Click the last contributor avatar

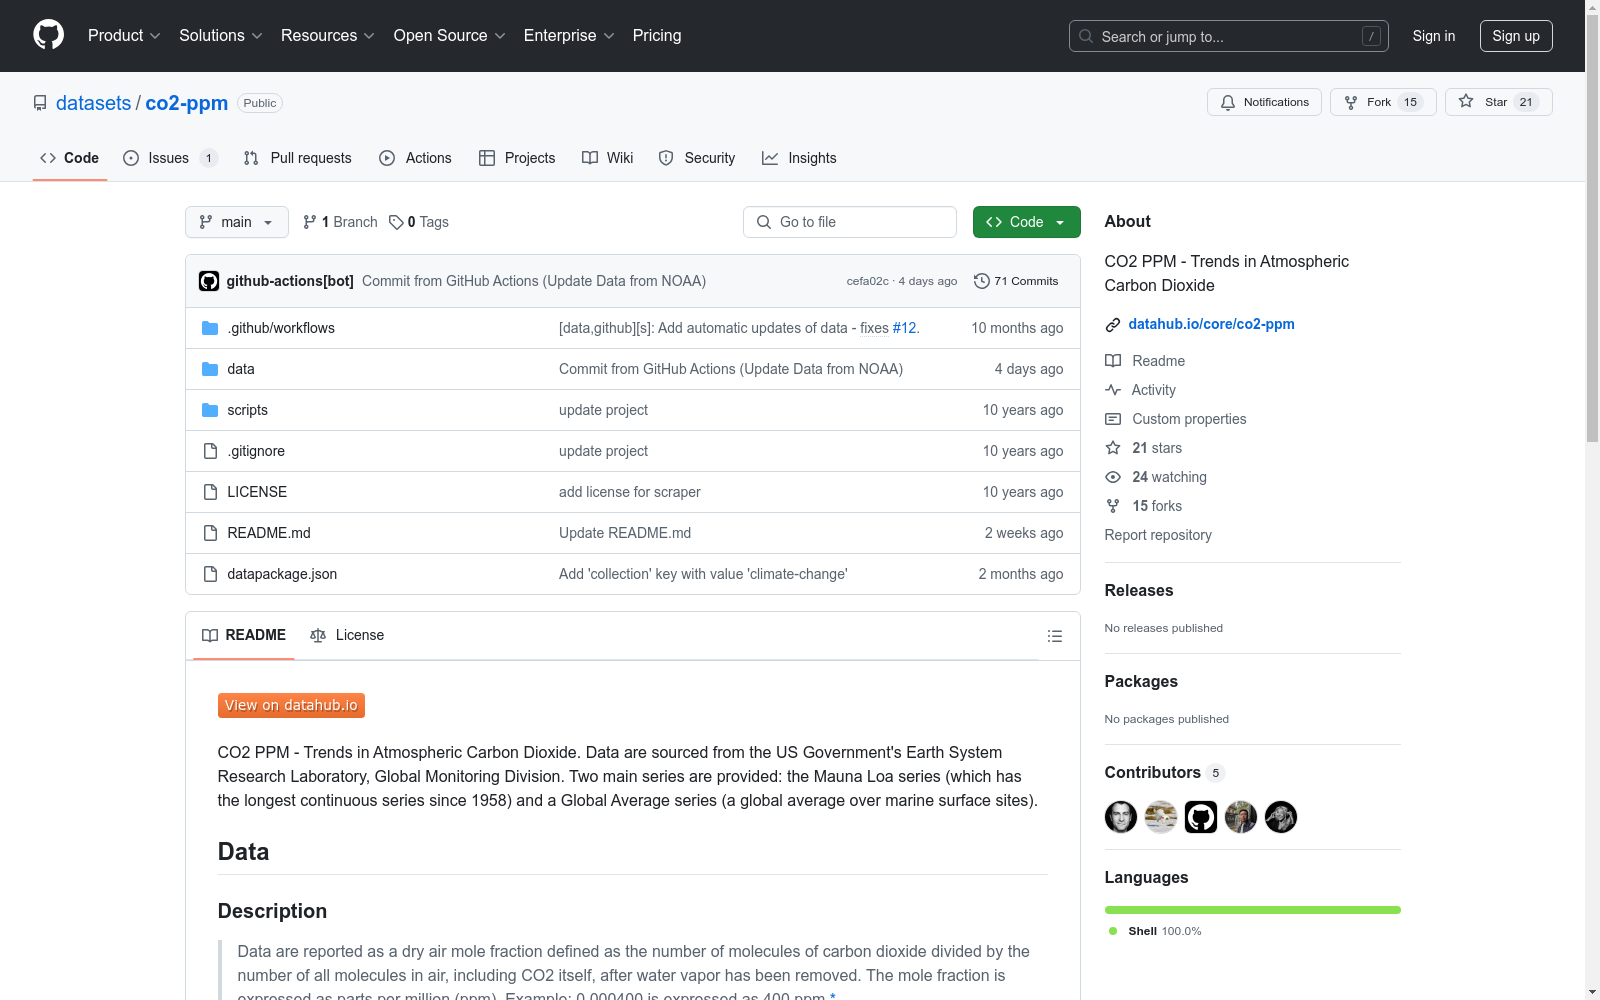pyautogui.click(x=1281, y=817)
